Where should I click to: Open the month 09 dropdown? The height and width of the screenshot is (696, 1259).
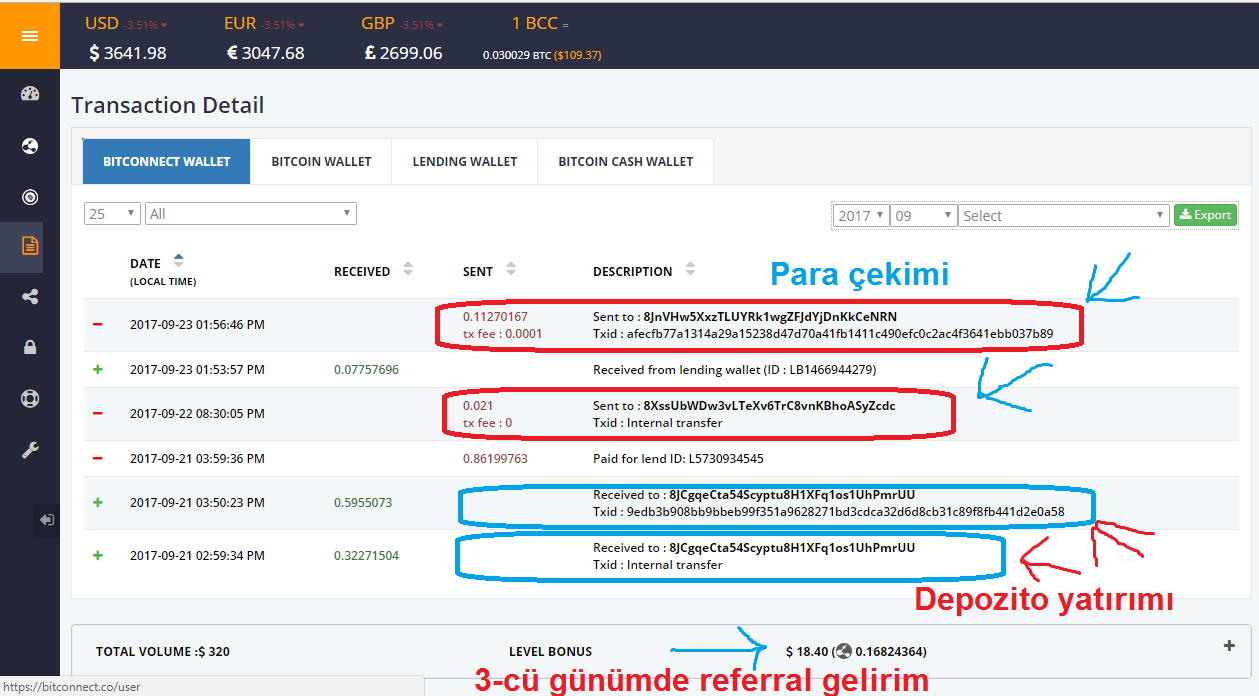(x=923, y=215)
